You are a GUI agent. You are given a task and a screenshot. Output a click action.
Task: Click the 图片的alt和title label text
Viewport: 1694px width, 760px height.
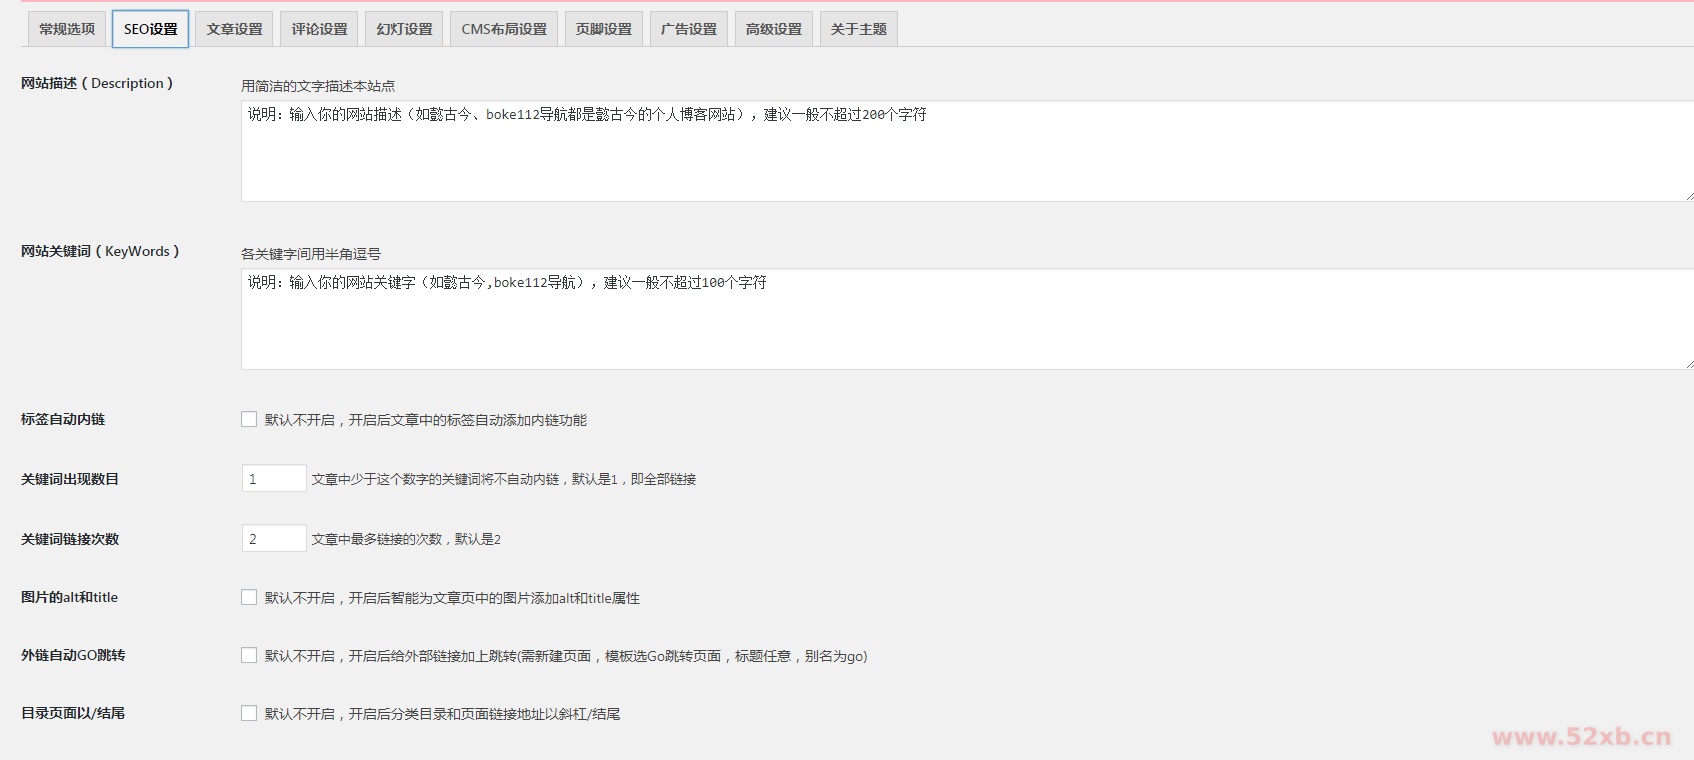coord(69,597)
